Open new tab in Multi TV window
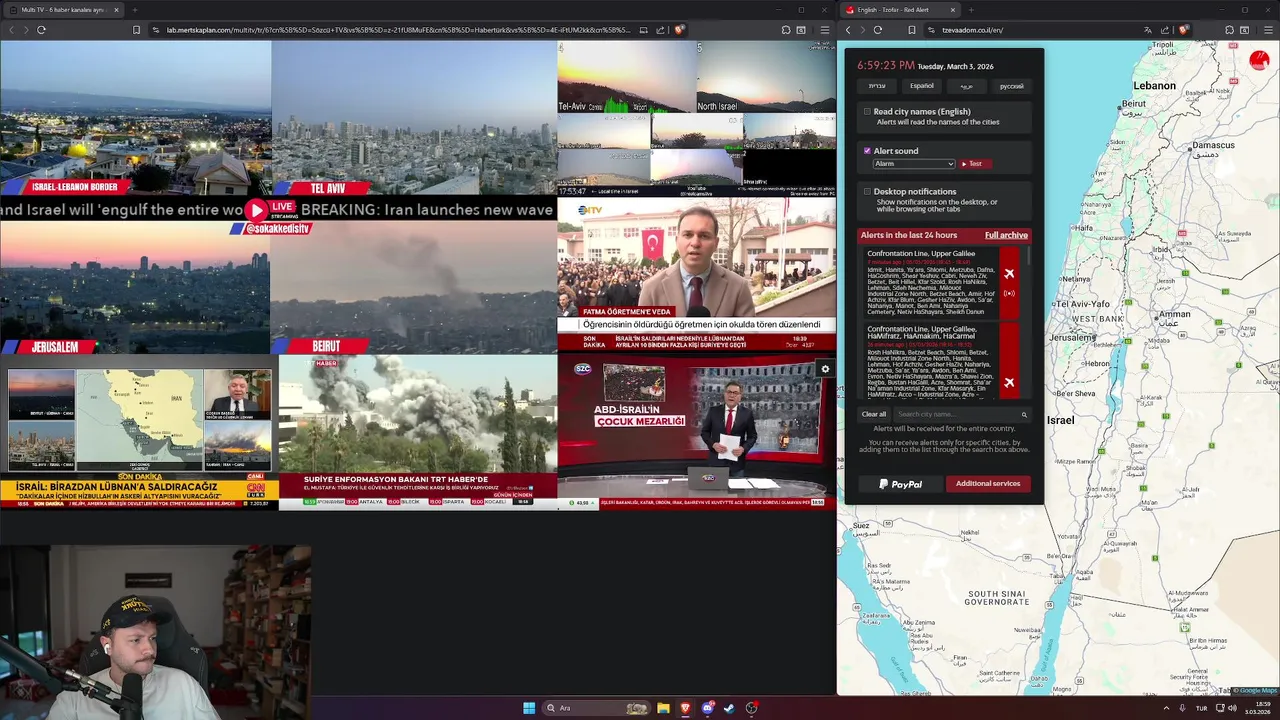1280x720 pixels. [135, 10]
